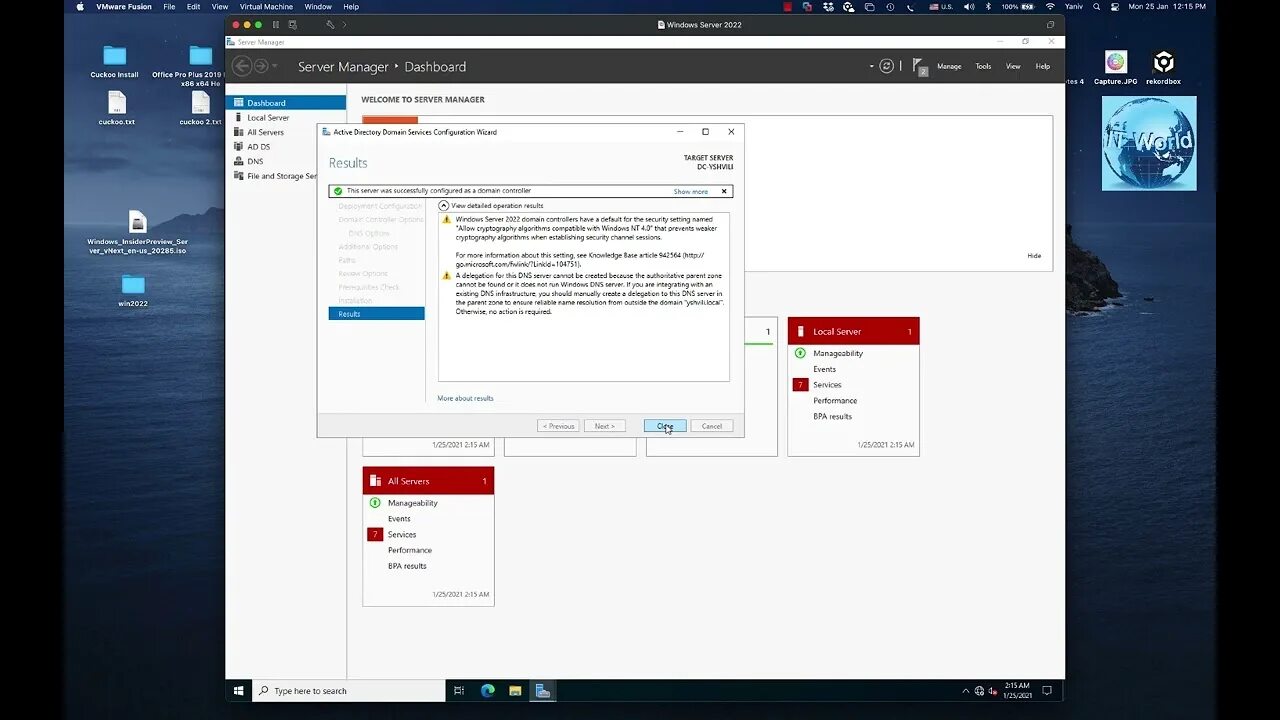Click the VM pause button in title bar
The height and width of the screenshot is (720, 1280).
point(276,24)
